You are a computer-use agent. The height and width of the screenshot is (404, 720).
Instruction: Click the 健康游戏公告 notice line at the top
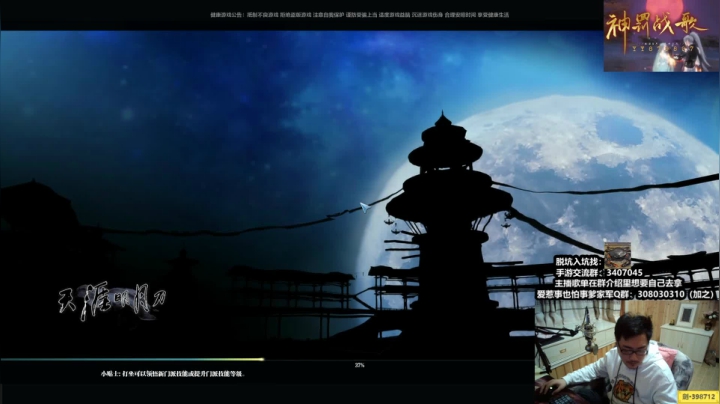(360, 15)
